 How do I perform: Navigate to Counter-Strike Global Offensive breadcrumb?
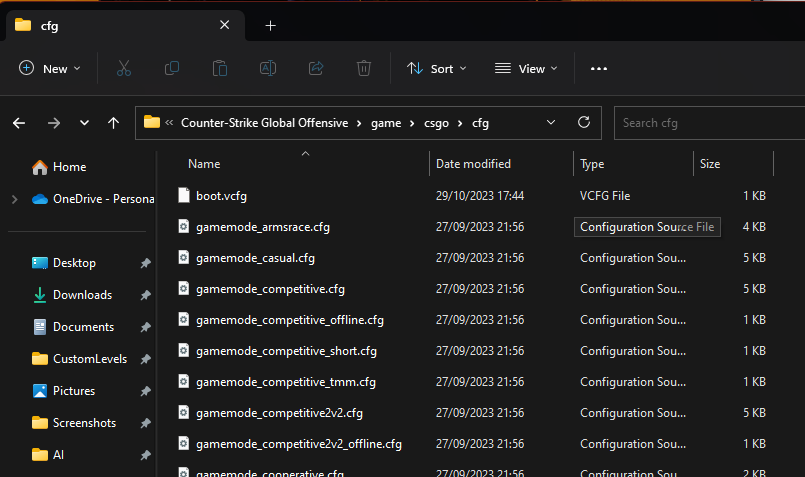point(264,123)
